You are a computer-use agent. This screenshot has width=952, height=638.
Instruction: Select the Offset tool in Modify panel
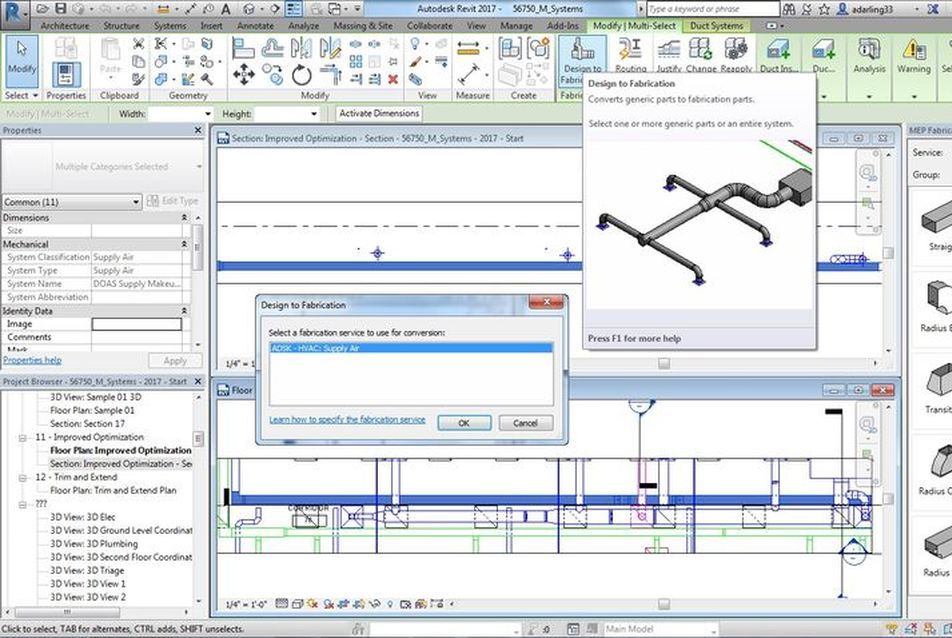point(273,49)
